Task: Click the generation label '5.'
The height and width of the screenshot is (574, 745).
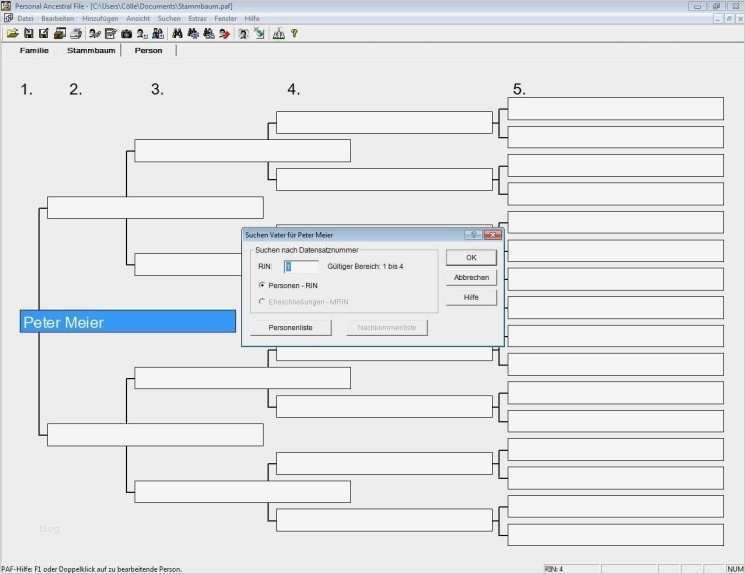Action: click(x=519, y=89)
